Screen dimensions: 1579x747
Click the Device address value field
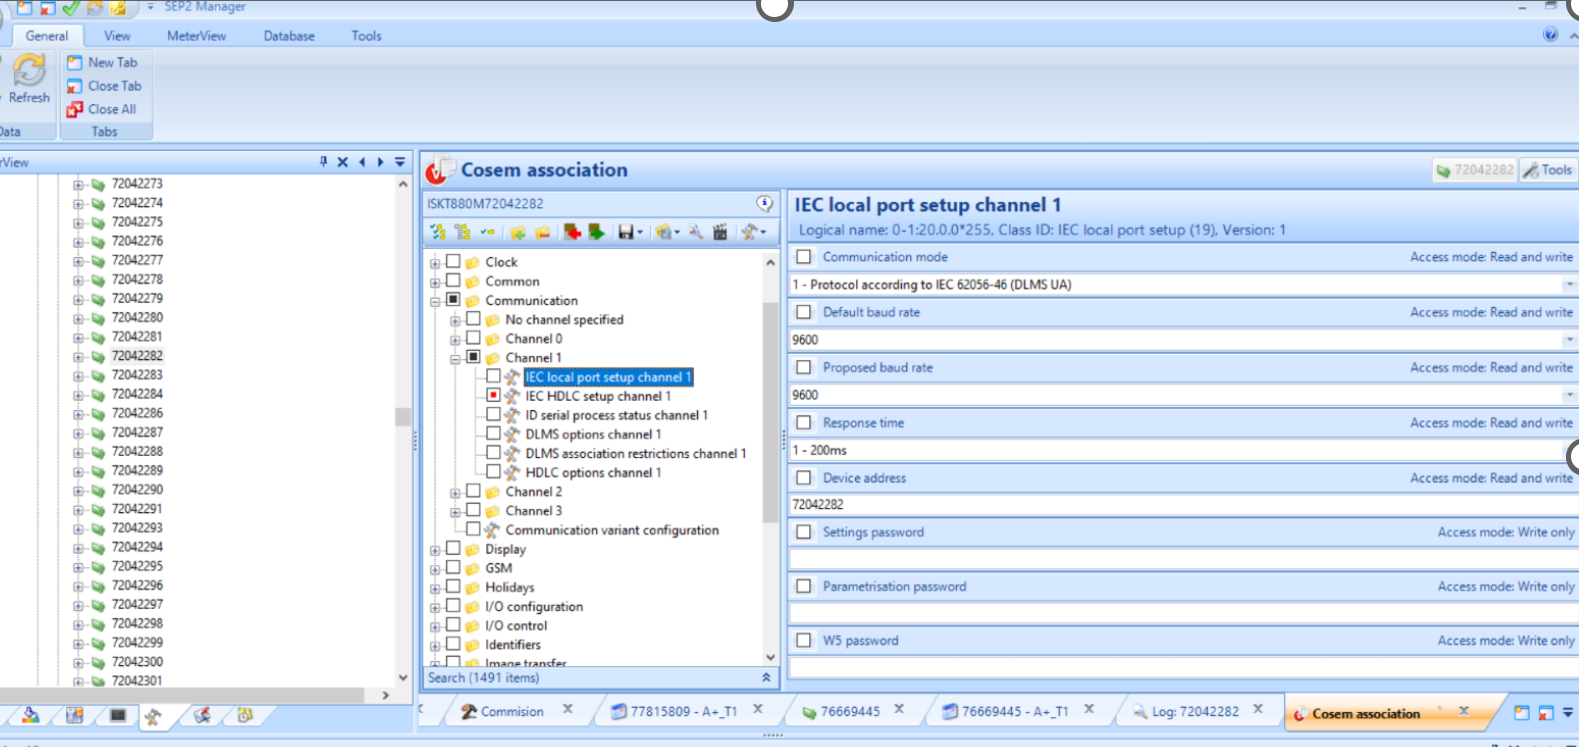(1182, 505)
